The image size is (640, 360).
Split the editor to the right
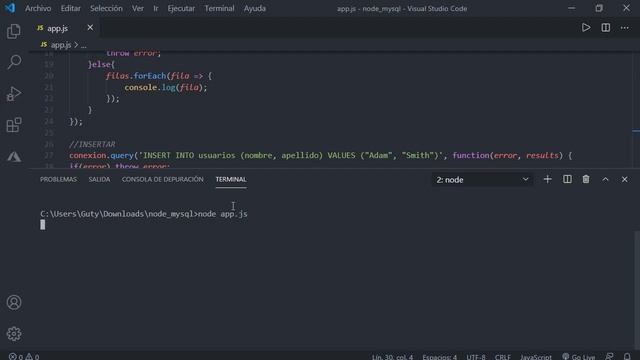pyautogui.click(x=606, y=28)
